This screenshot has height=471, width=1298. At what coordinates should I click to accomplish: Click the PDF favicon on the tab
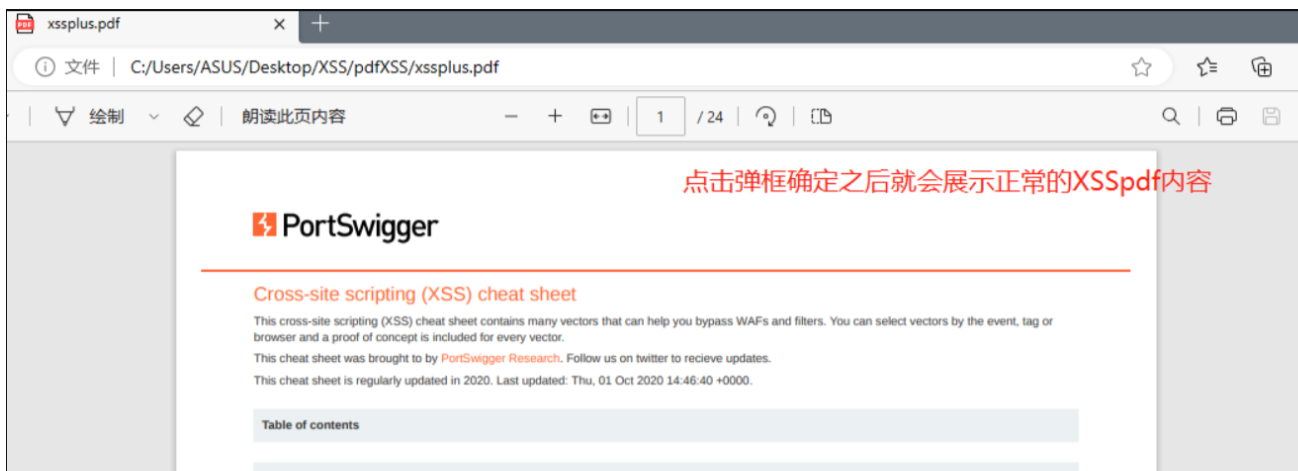click(x=25, y=23)
